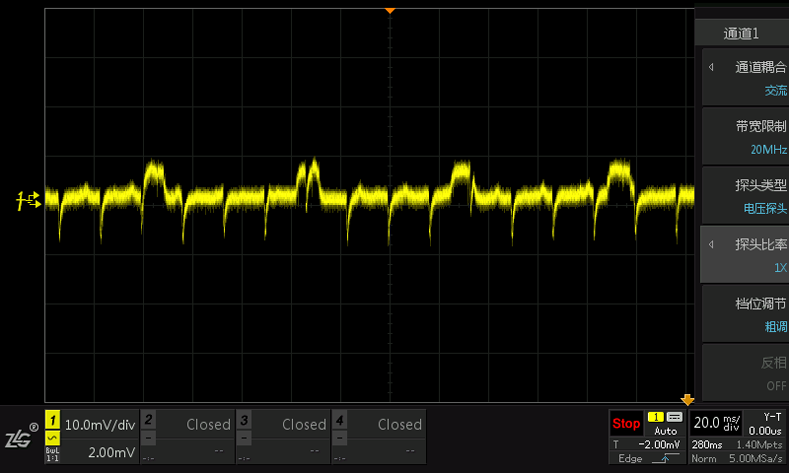
Task: Select the 探头类型 probe type menu item
Action: point(745,196)
